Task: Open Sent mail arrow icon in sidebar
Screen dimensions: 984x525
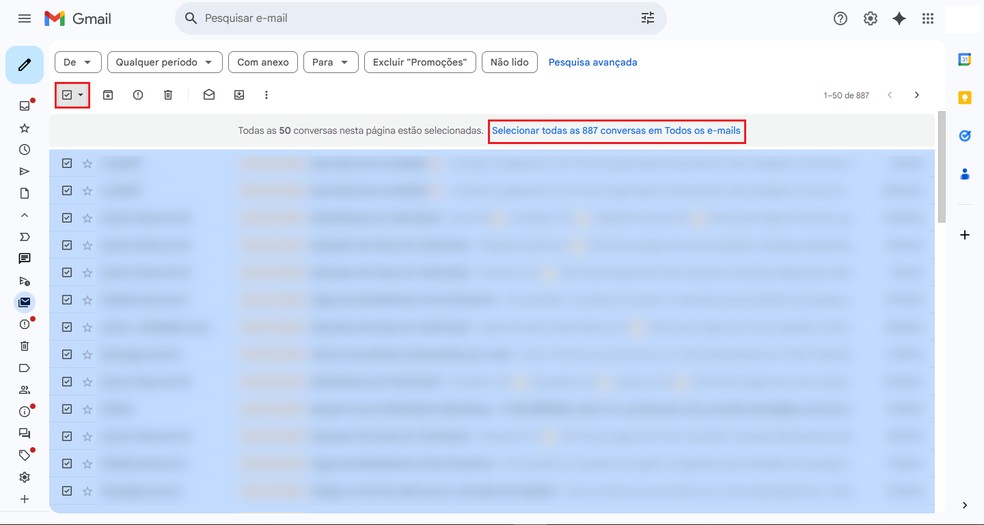Action: (x=24, y=171)
